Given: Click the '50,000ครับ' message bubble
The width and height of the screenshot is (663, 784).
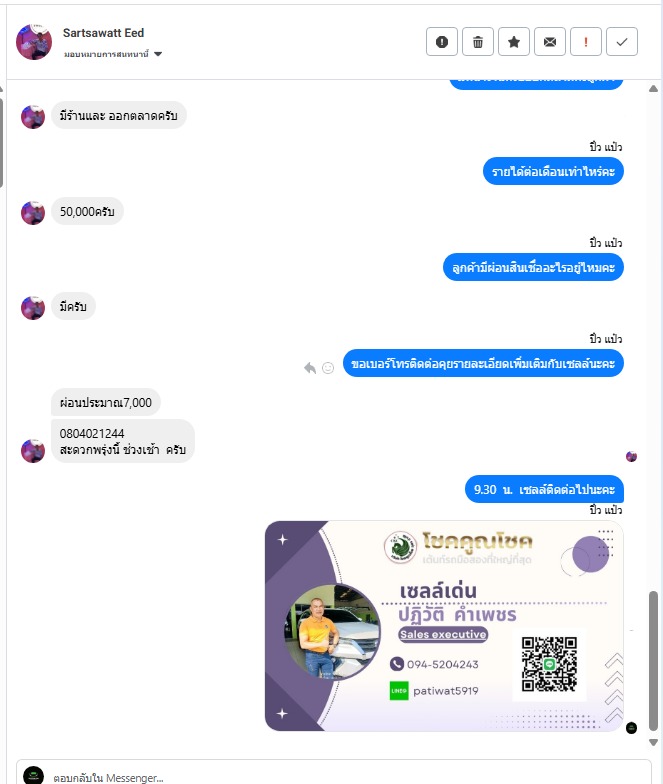Looking at the screenshot, I should (87, 212).
